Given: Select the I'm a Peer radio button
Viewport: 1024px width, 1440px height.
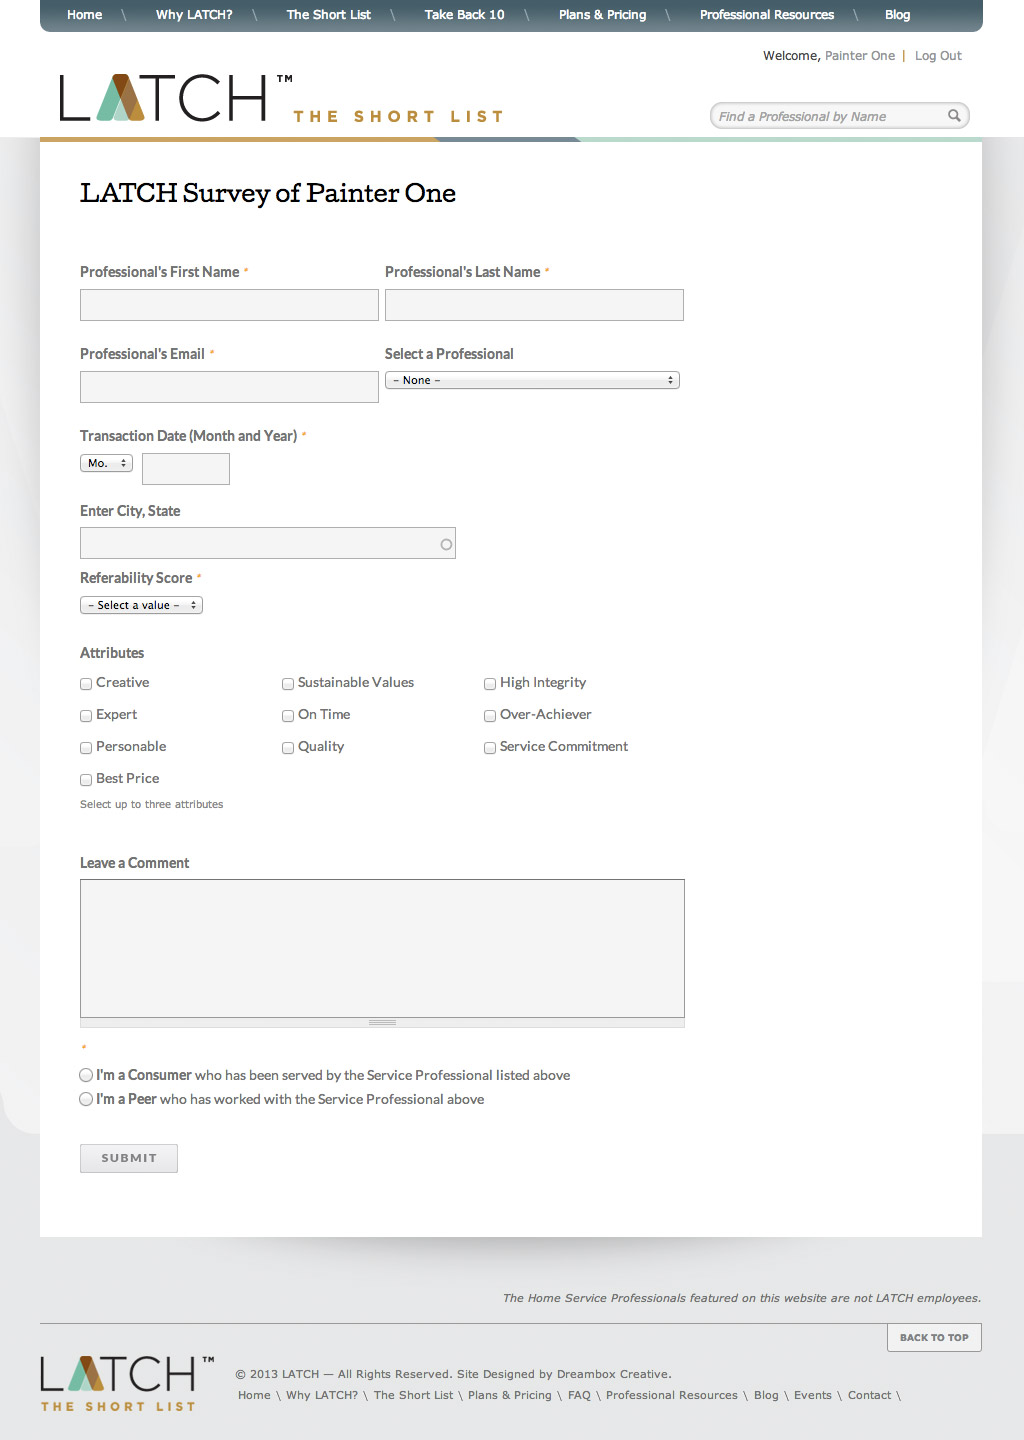Looking at the screenshot, I should [86, 1099].
